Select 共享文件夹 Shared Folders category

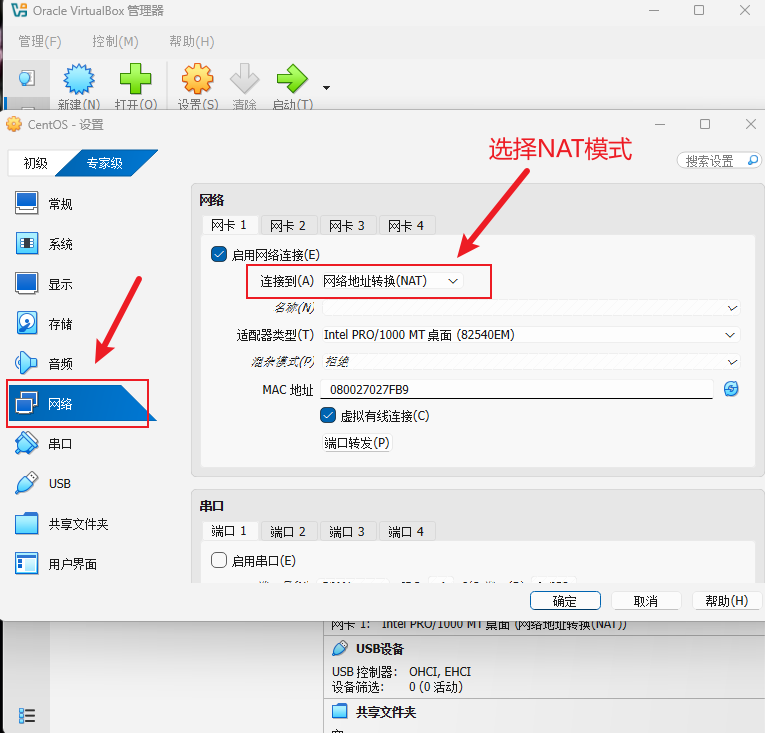click(x=78, y=524)
